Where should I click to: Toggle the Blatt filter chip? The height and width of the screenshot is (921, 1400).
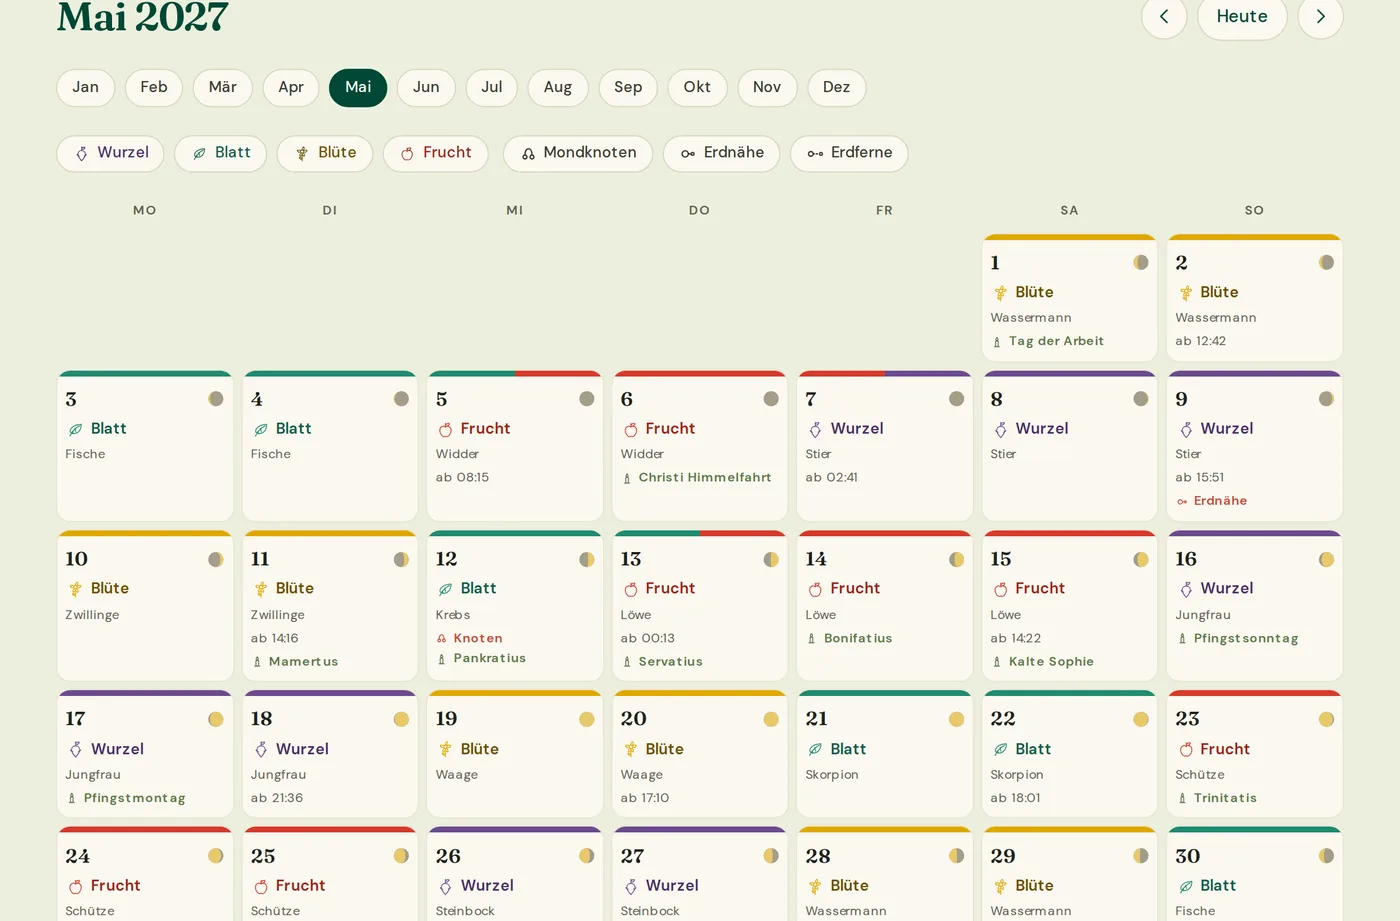[221, 153]
